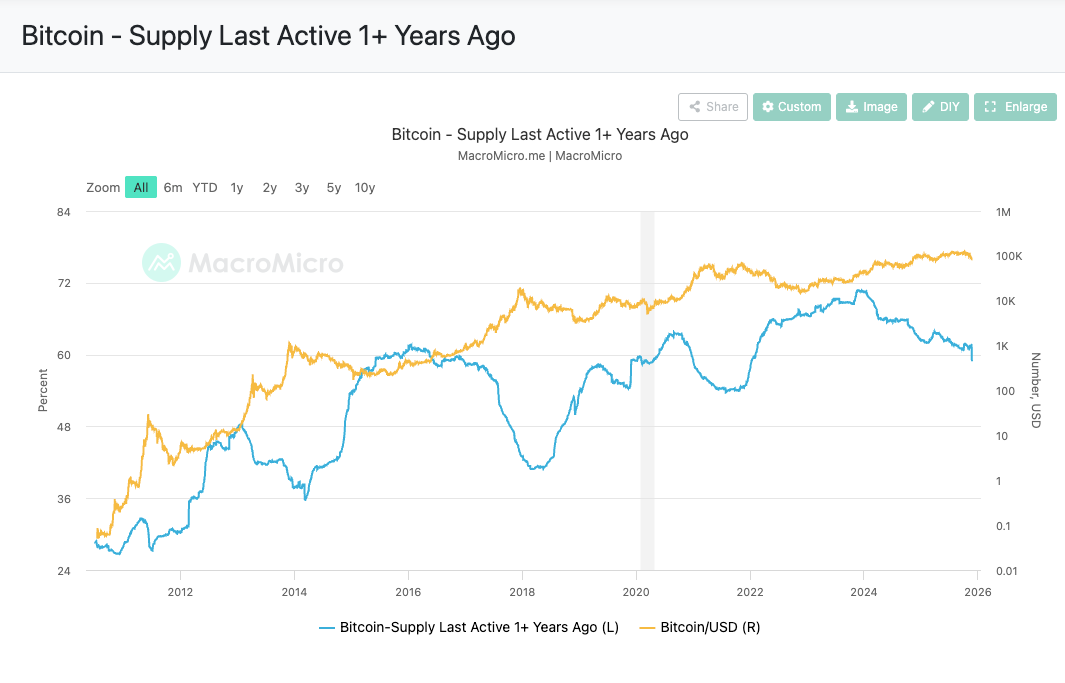Viewport: 1065px width, 683px height.
Task: Click the 5y zoom preset
Action: click(333, 187)
